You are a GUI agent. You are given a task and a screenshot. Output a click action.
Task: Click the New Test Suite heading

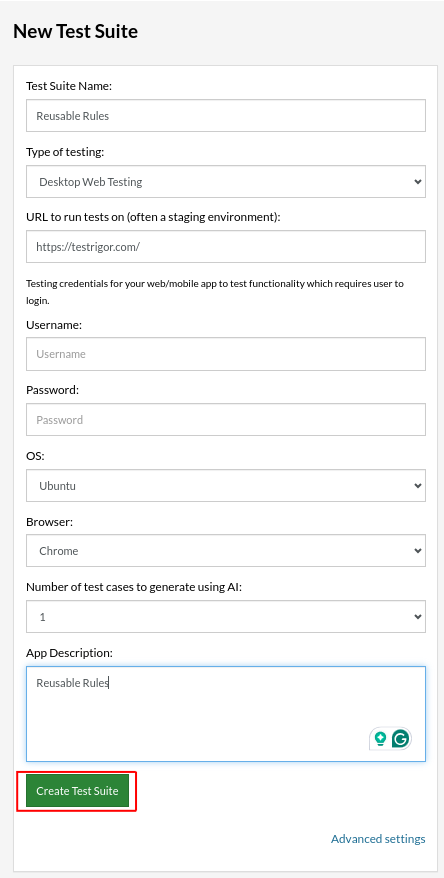click(76, 31)
